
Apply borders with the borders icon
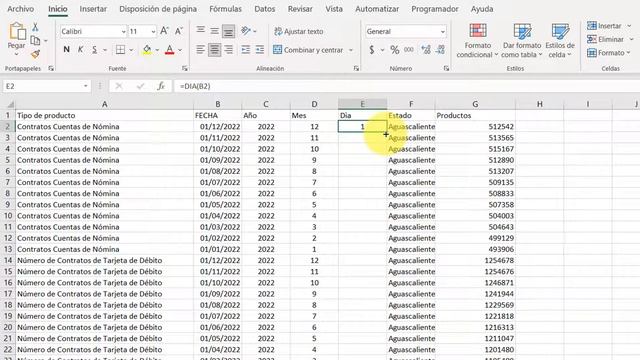click(x=120, y=50)
